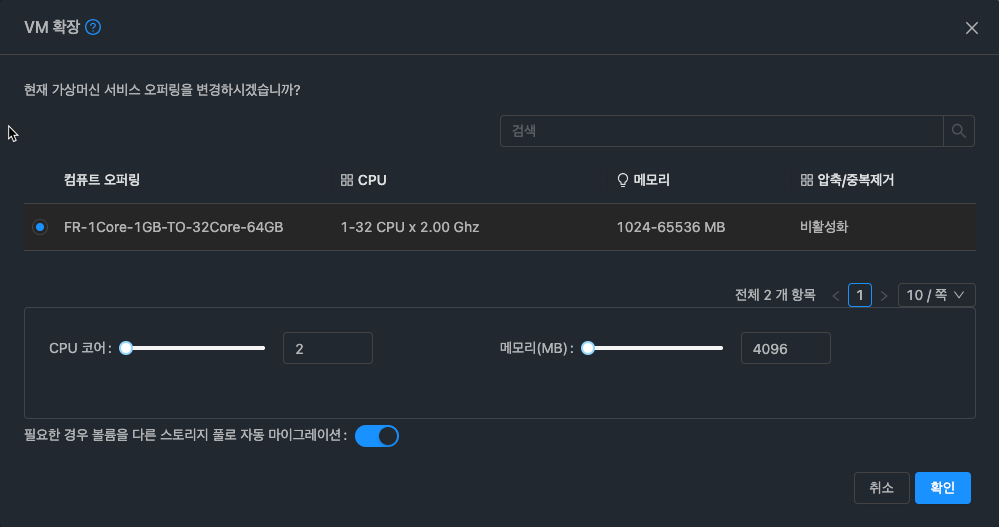The image size is (999, 527).
Task: Open the 10 / 쪽 page size dropdown
Action: point(936,295)
